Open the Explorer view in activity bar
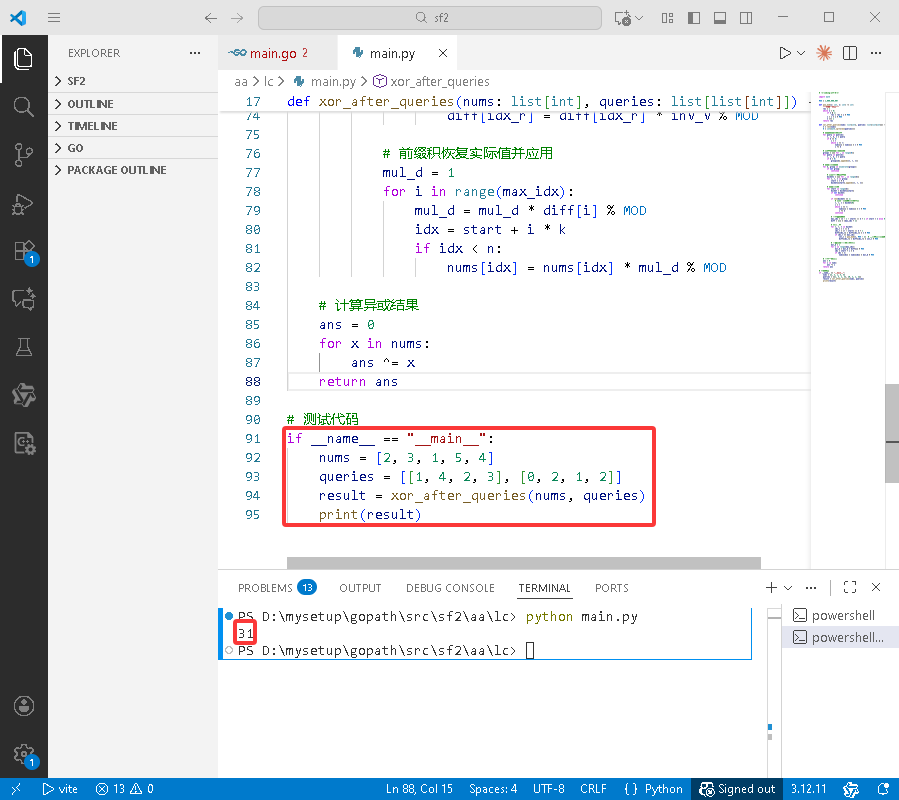This screenshot has width=899, height=800. tap(24, 59)
